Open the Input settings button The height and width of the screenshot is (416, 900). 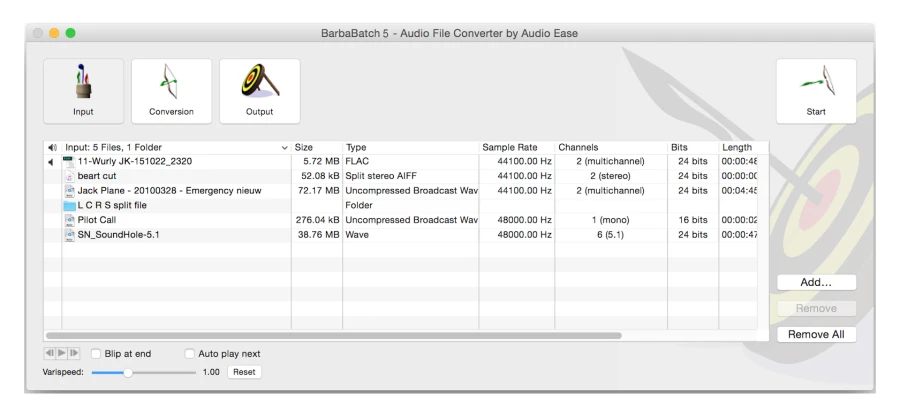point(84,91)
